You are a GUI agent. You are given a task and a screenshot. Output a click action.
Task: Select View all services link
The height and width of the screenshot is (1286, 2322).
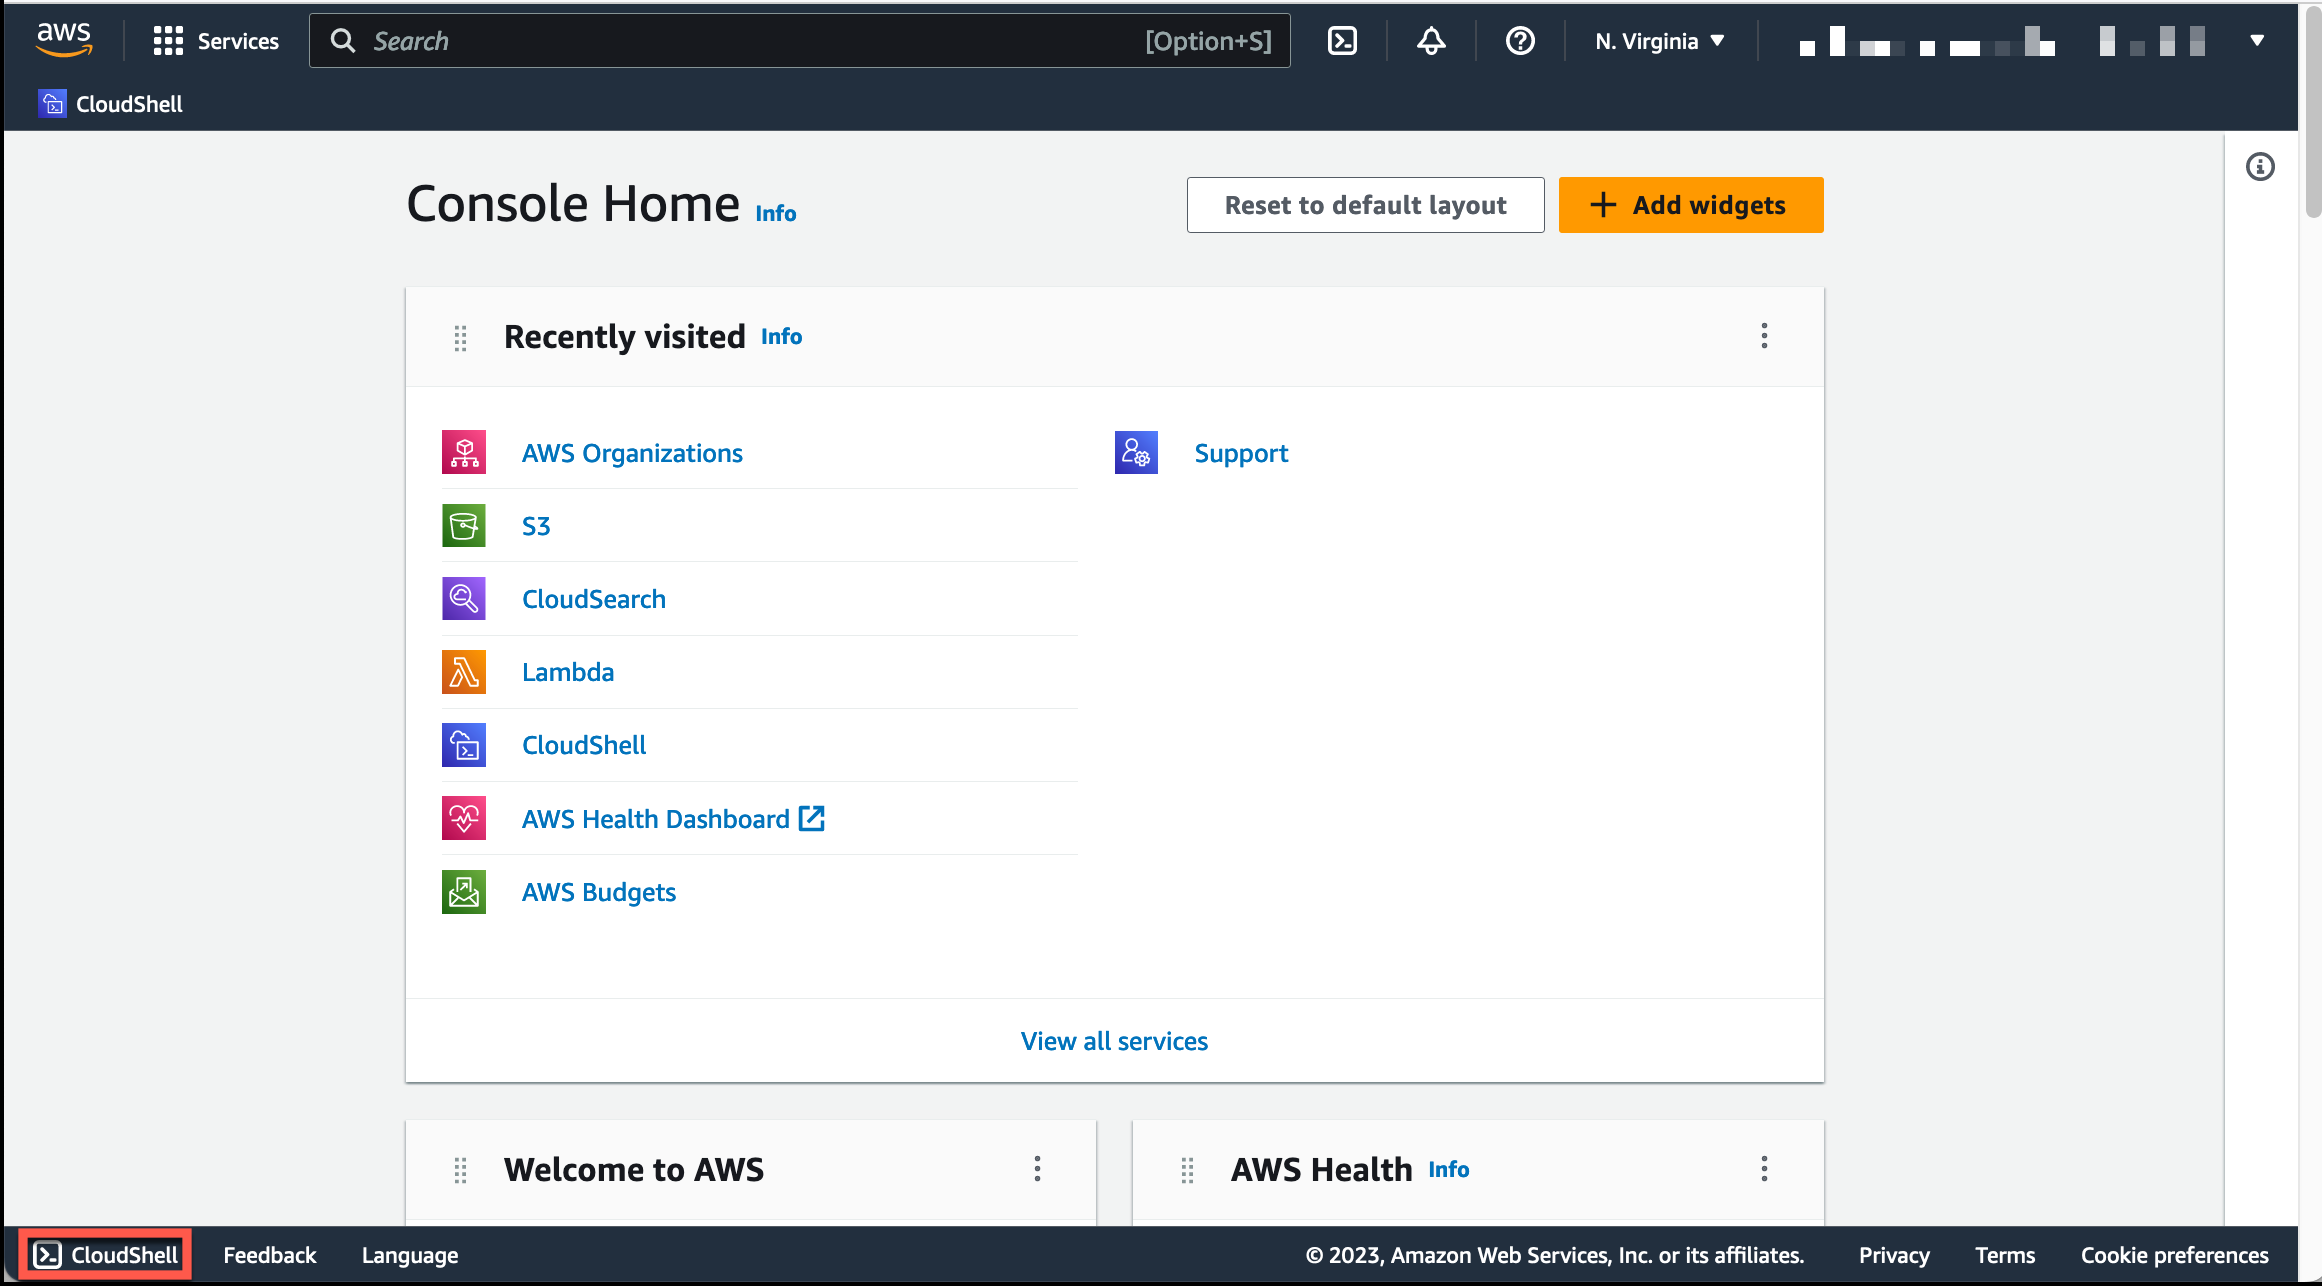point(1114,1041)
